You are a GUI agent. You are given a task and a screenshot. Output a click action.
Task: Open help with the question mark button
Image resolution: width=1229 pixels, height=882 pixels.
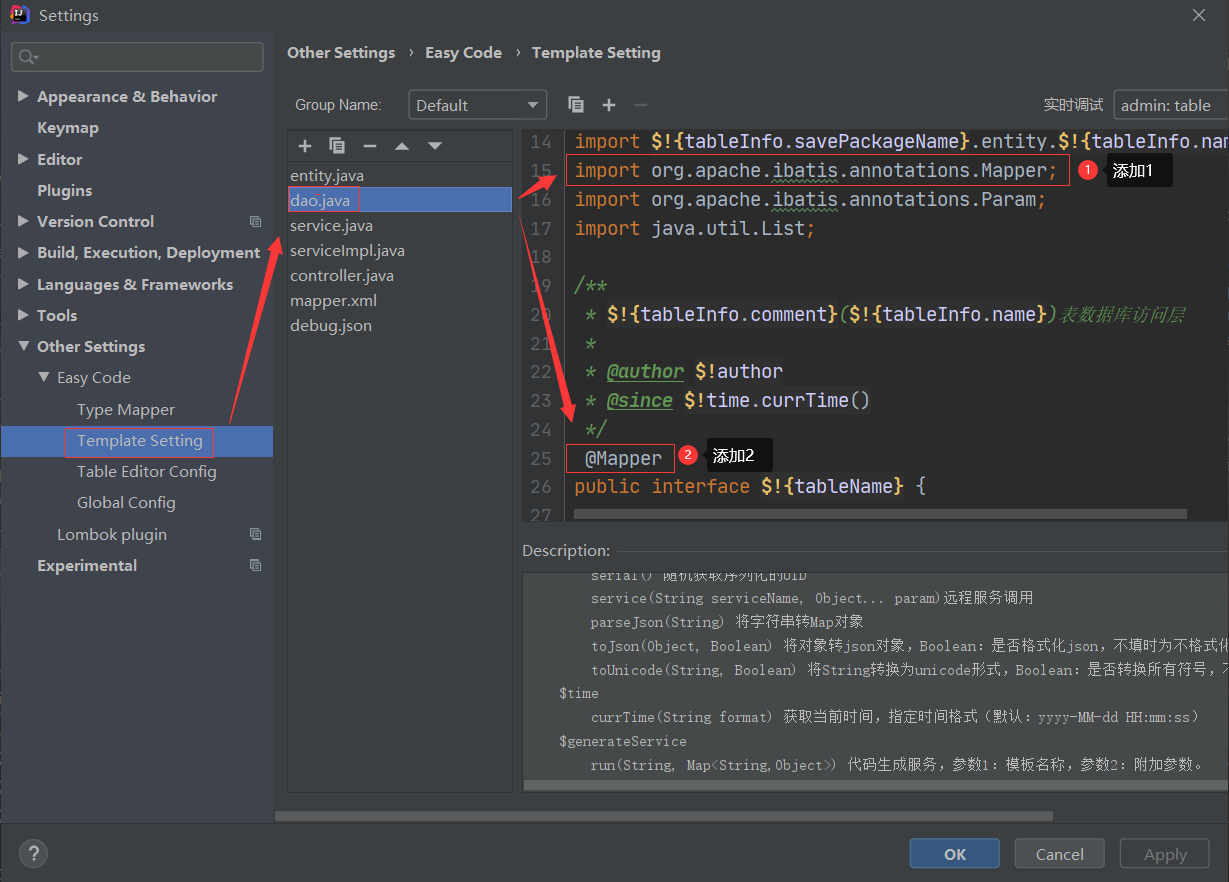click(x=33, y=853)
